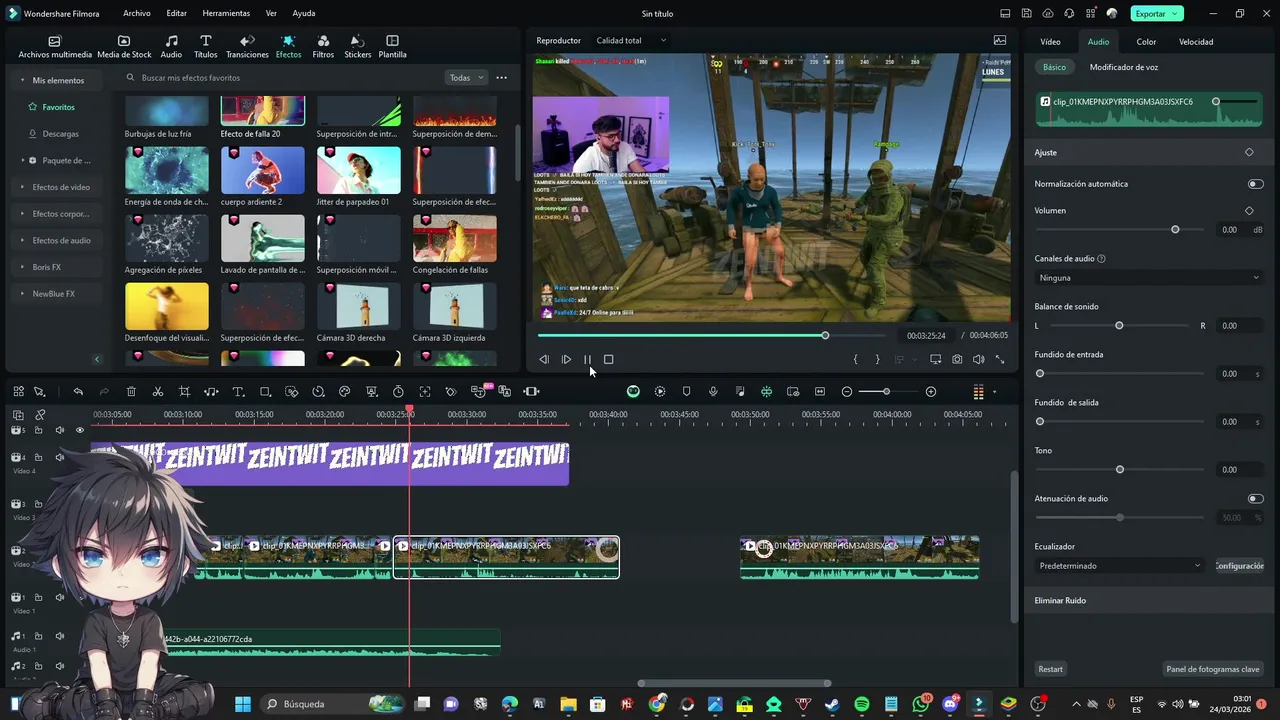This screenshot has width=1280, height=720.
Task: Adjust the Tono slider
Action: tap(1120, 469)
